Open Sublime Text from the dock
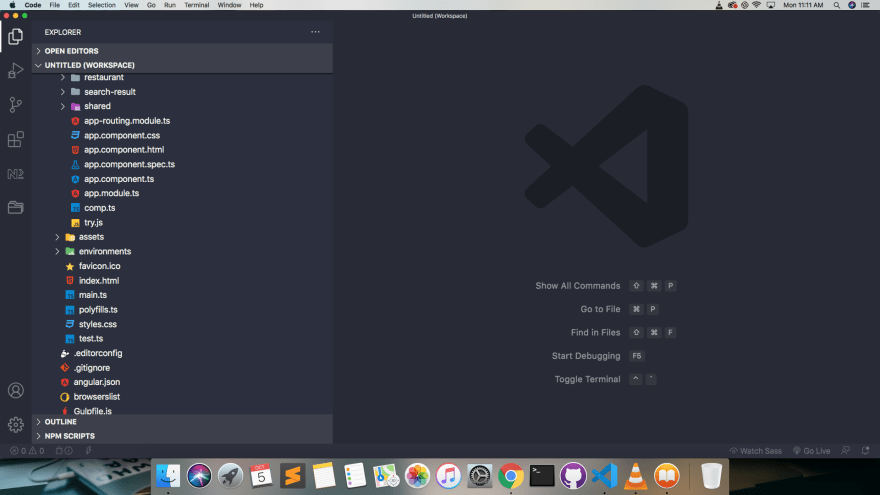880x495 pixels. pyautogui.click(x=292, y=476)
